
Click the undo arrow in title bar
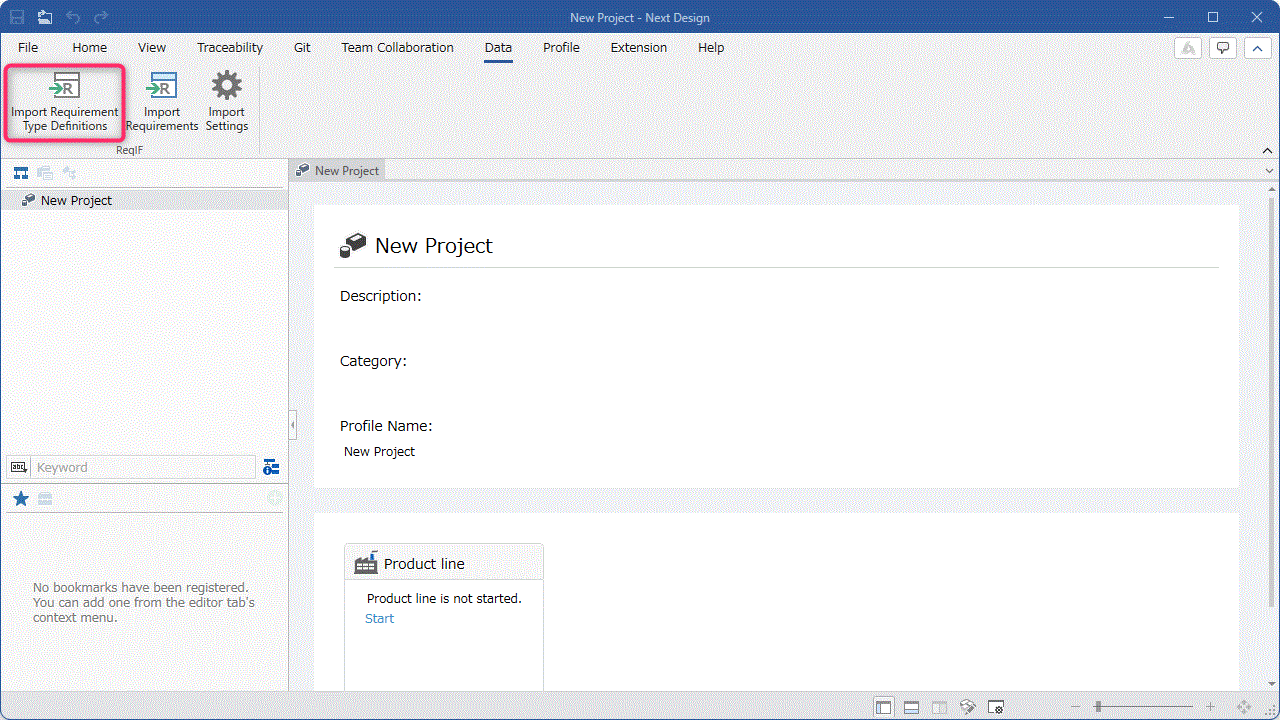(x=73, y=17)
